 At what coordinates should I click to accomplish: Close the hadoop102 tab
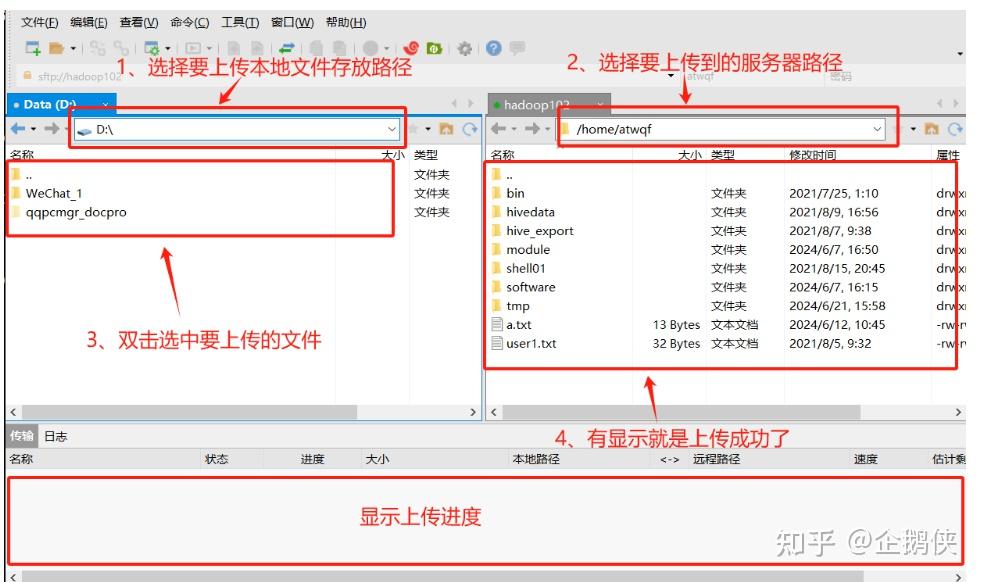(600, 104)
